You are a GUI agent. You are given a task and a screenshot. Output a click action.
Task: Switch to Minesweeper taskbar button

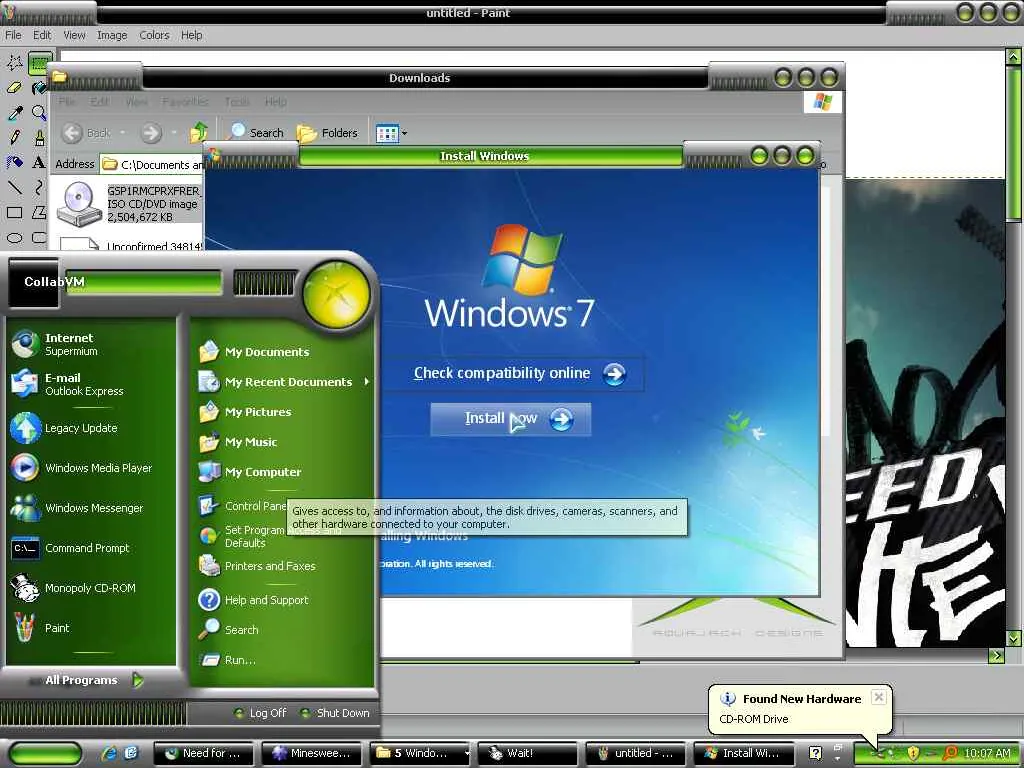pyautogui.click(x=312, y=753)
